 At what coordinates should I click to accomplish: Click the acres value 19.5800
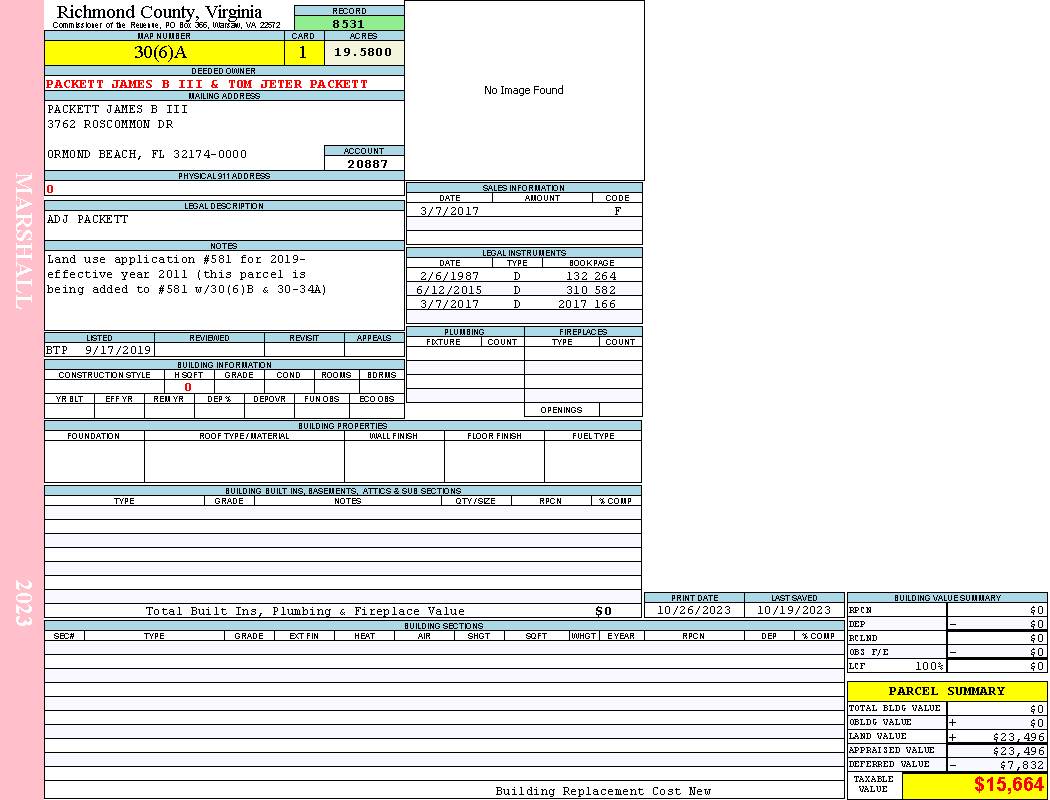pos(364,53)
